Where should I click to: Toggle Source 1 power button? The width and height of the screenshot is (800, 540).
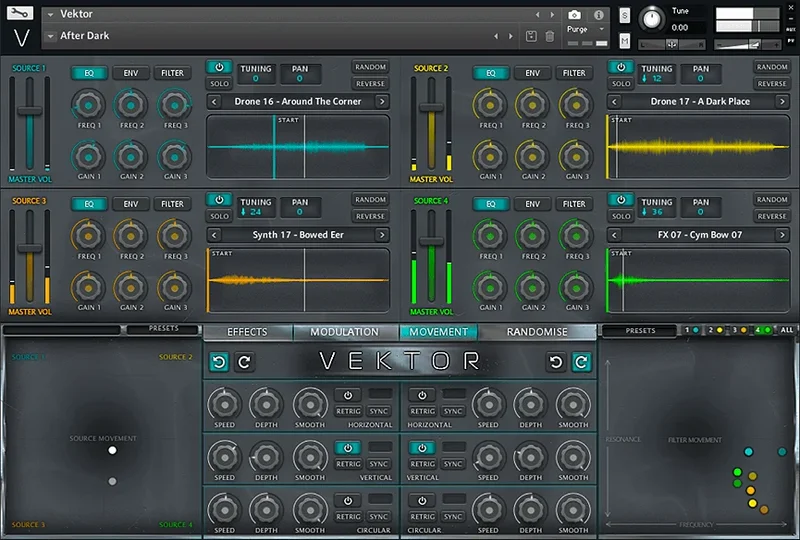point(219,67)
